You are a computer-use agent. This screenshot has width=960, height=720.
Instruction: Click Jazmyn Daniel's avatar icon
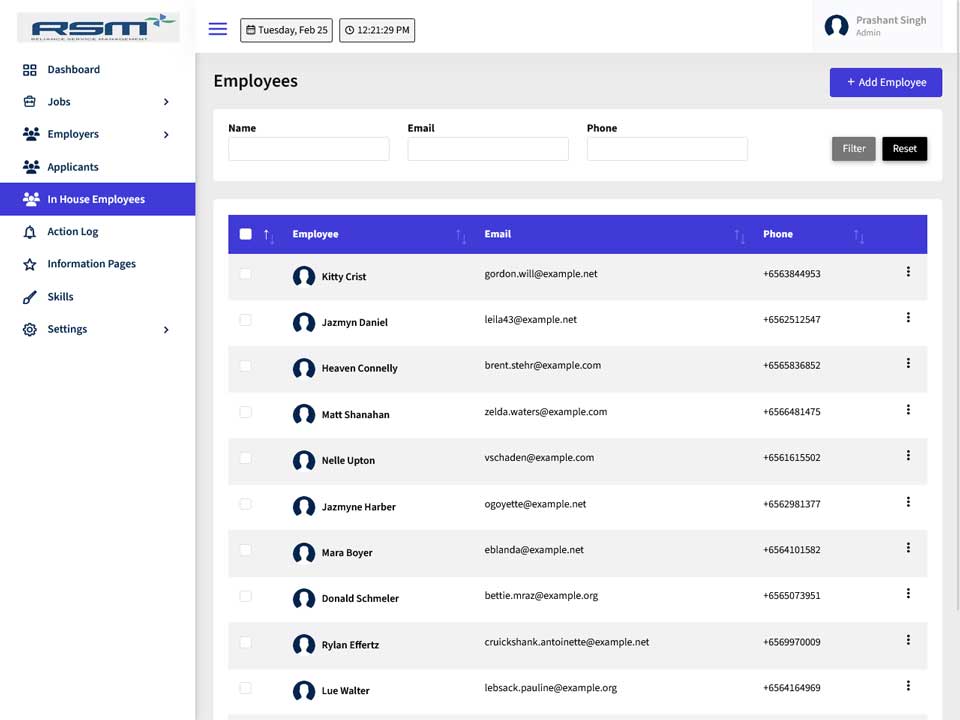pyautogui.click(x=304, y=322)
